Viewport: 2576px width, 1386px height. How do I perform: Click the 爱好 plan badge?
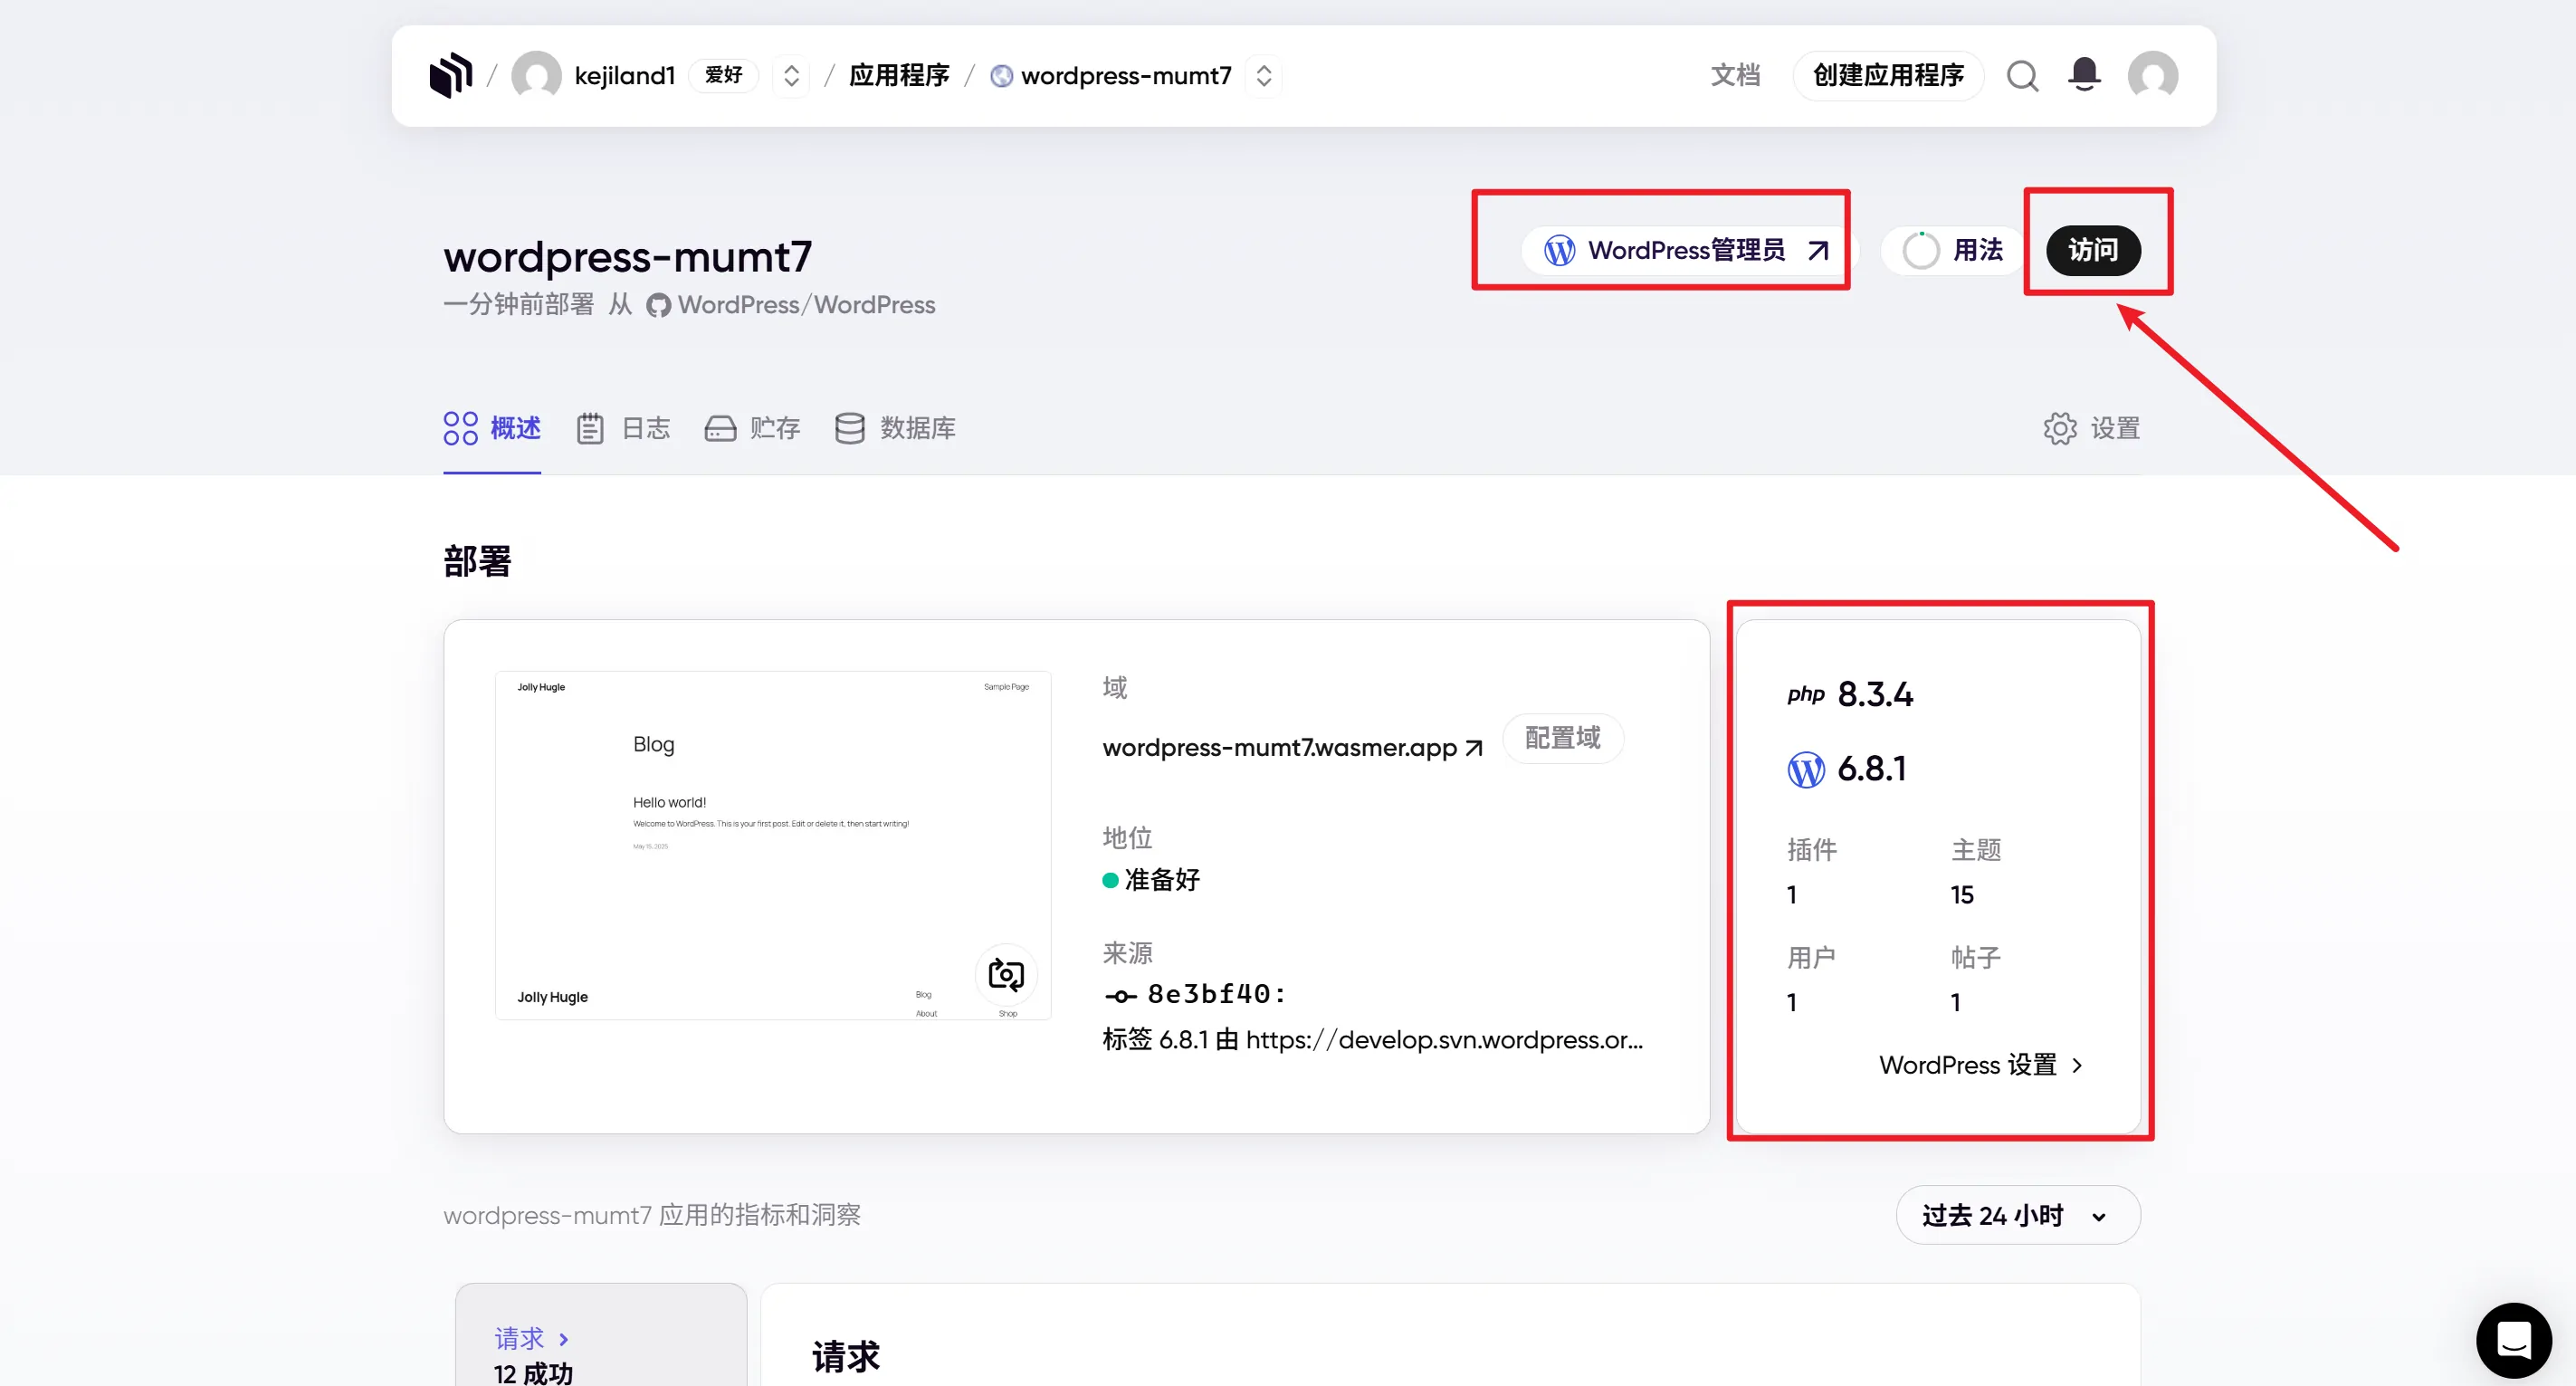pos(723,75)
